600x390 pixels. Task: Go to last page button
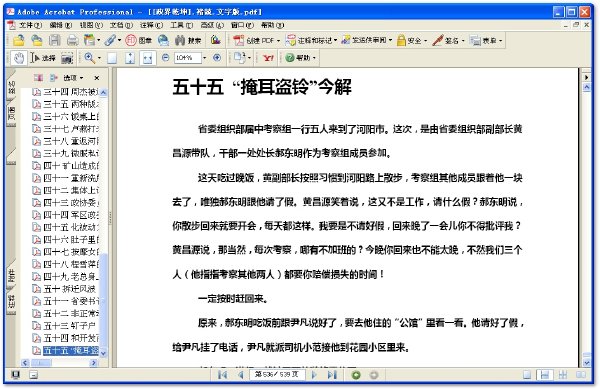point(332,375)
